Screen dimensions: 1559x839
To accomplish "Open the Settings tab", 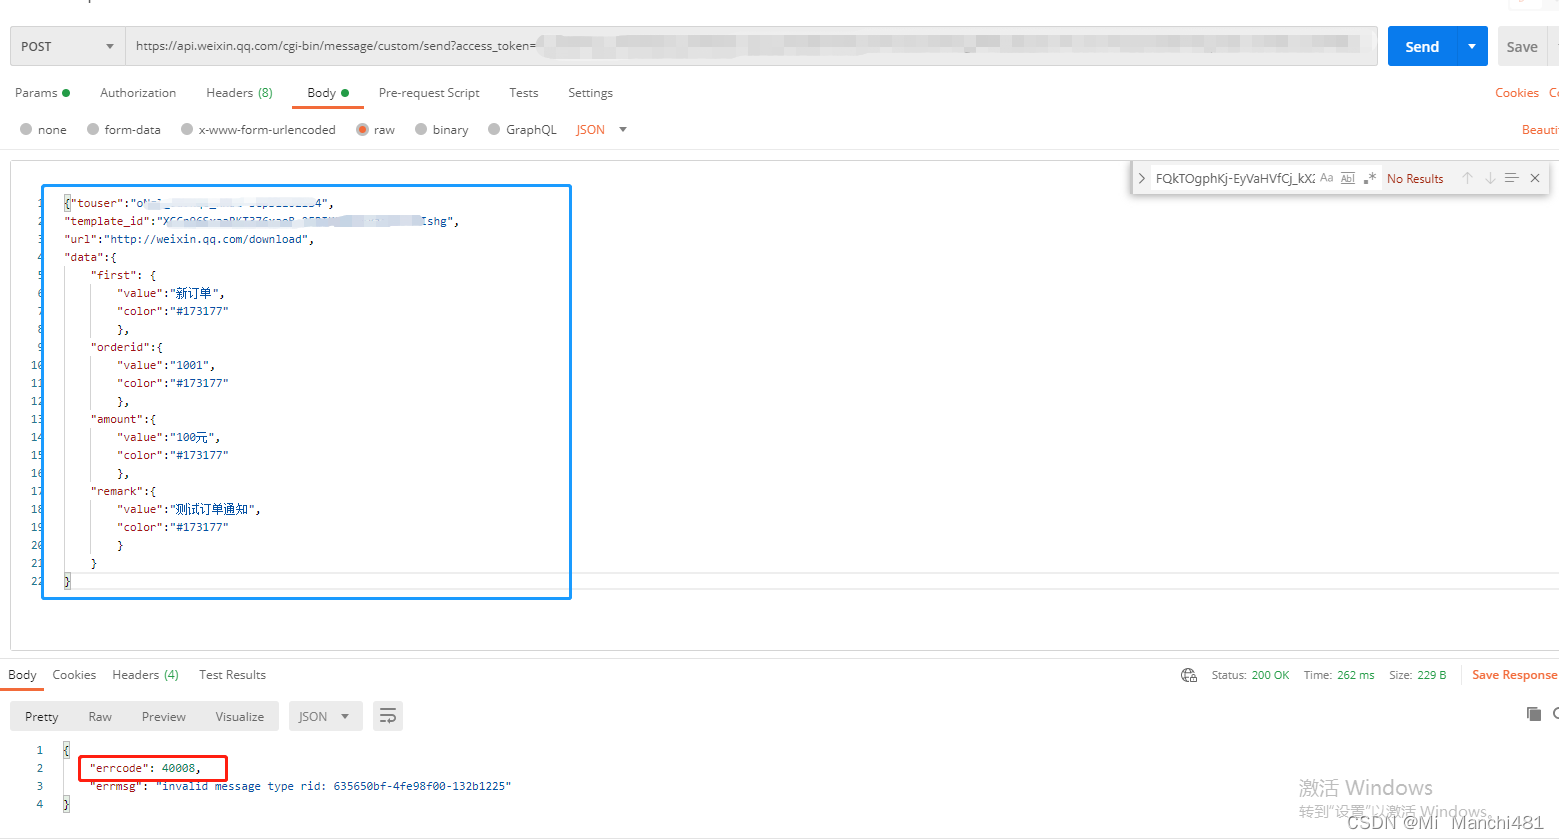I will click(x=590, y=92).
